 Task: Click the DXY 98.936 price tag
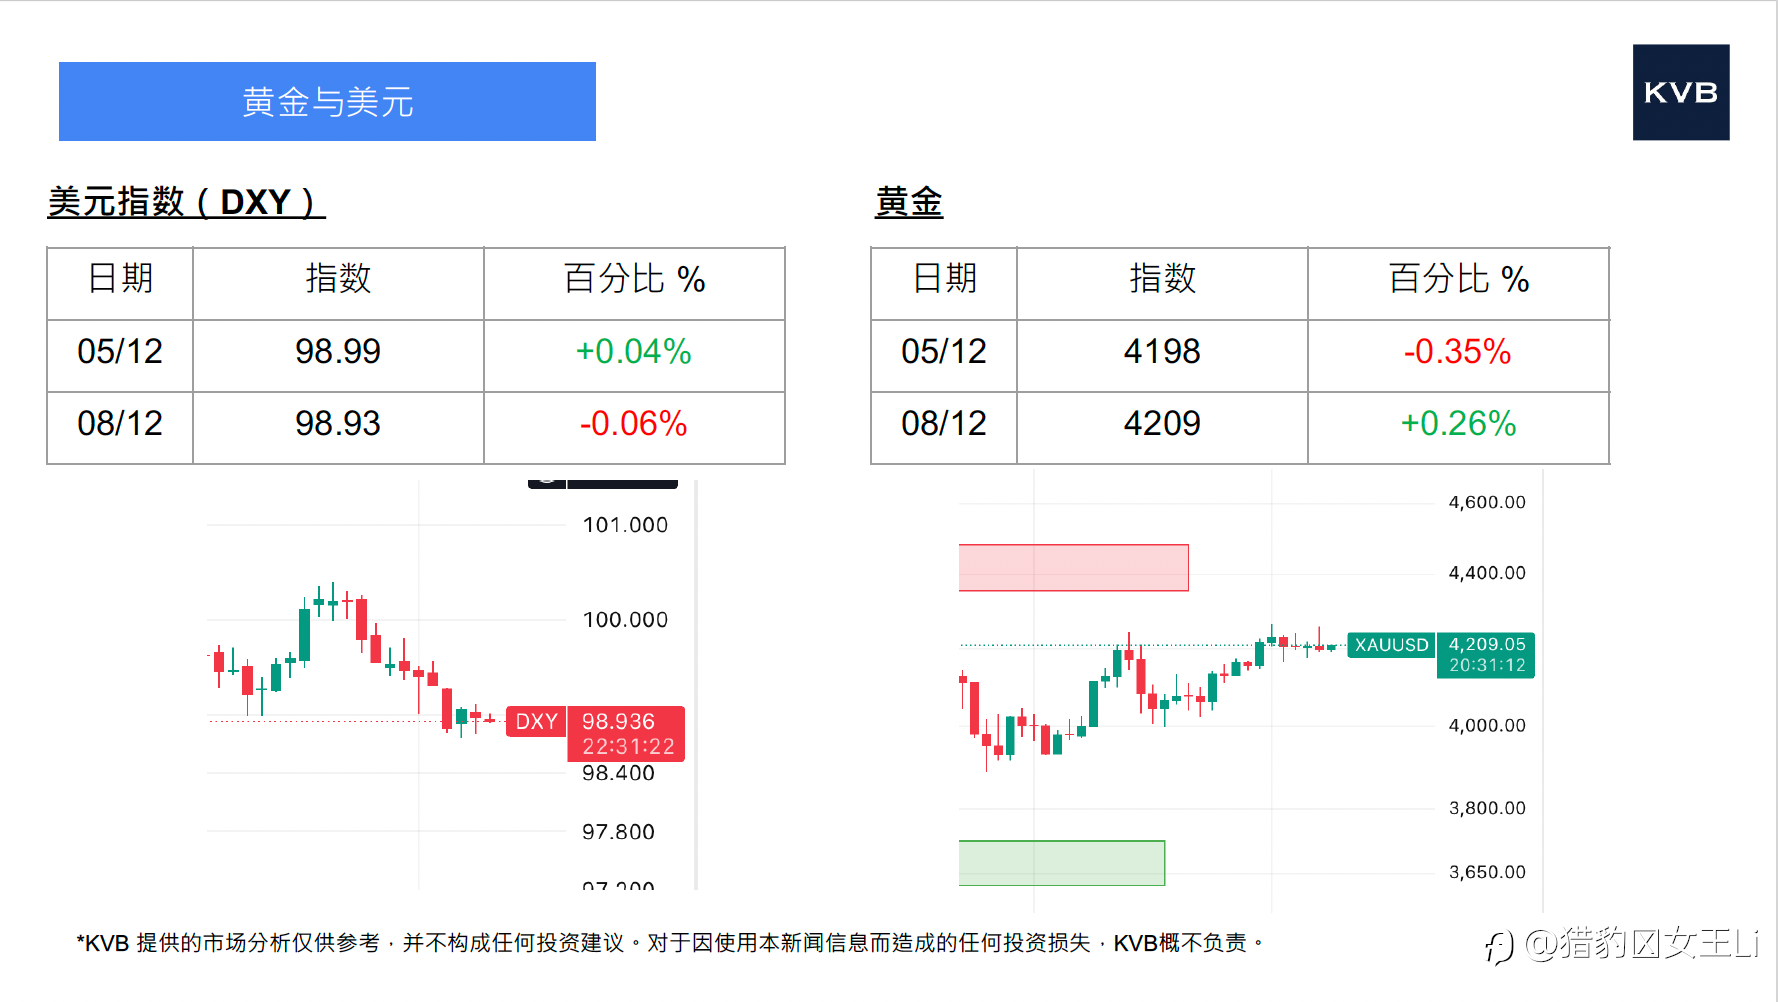tap(626, 734)
